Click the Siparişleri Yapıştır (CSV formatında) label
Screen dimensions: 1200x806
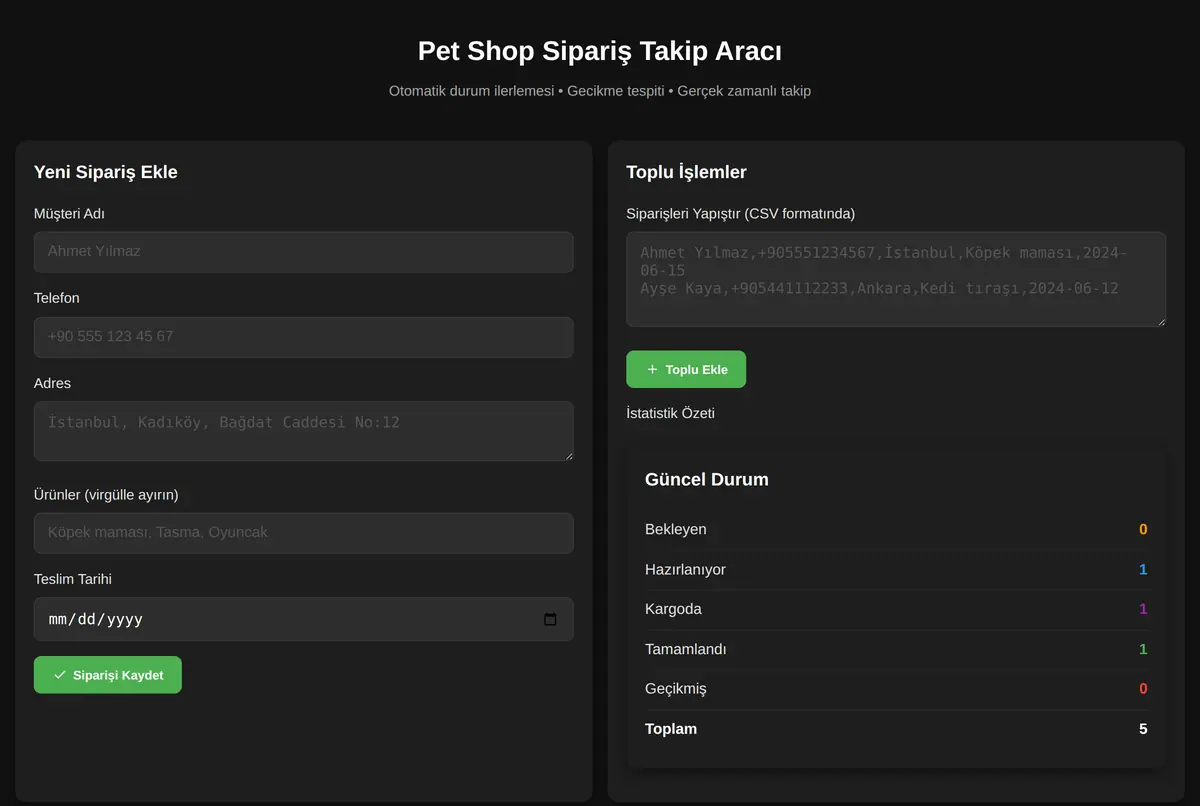(x=741, y=213)
